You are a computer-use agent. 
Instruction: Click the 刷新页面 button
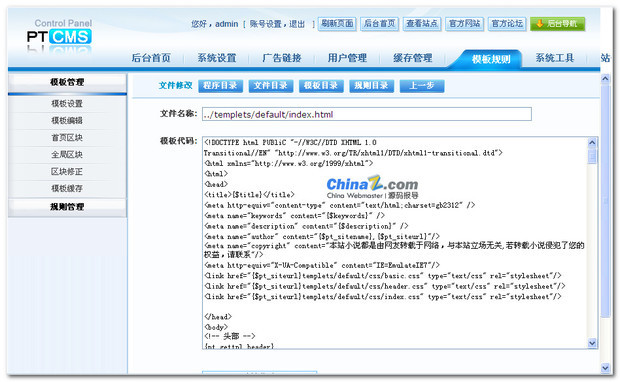click(337, 24)
